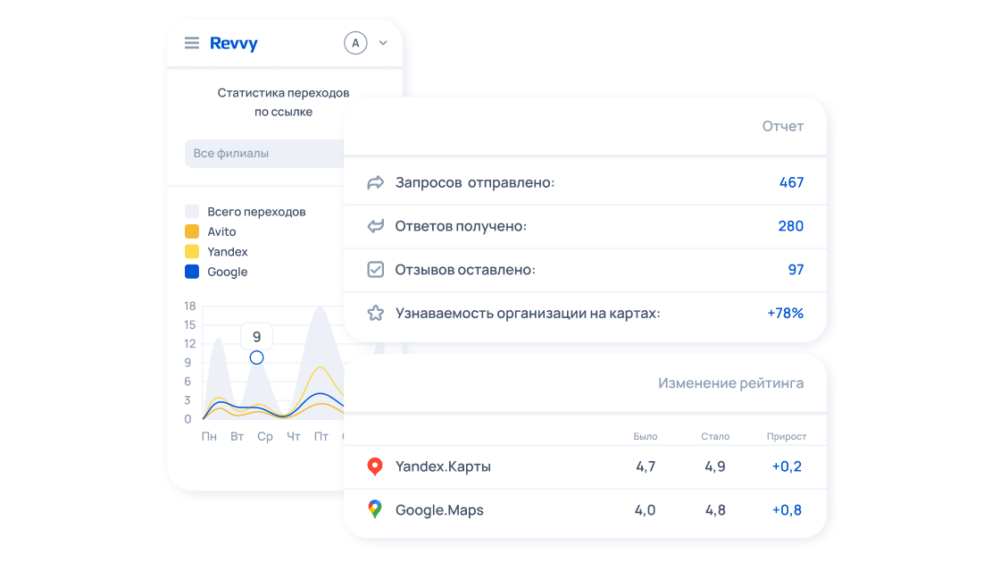Image resolution: width=1000 pixels, height=563 pixels.
Task: Toggle the "Всего переходов" legend swatch
Action: pyautogui.click(x=192, y=211)
